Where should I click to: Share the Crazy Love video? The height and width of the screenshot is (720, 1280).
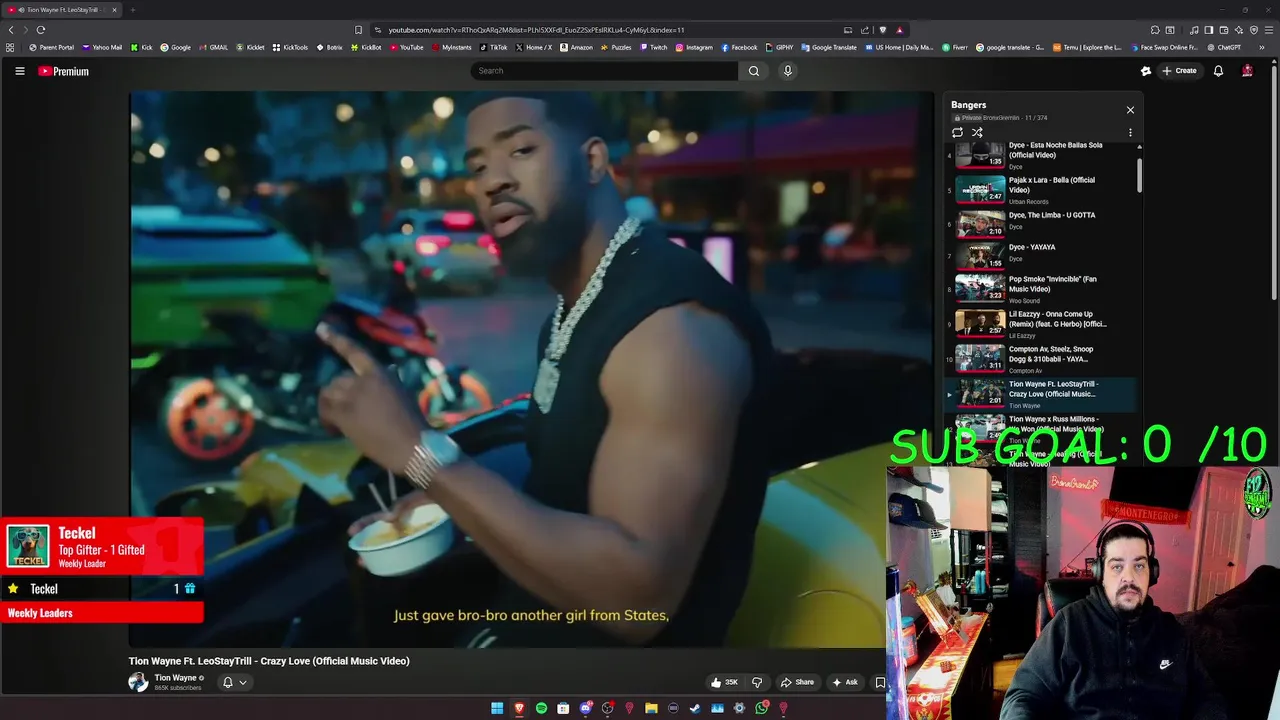click(x=797, y=682)
